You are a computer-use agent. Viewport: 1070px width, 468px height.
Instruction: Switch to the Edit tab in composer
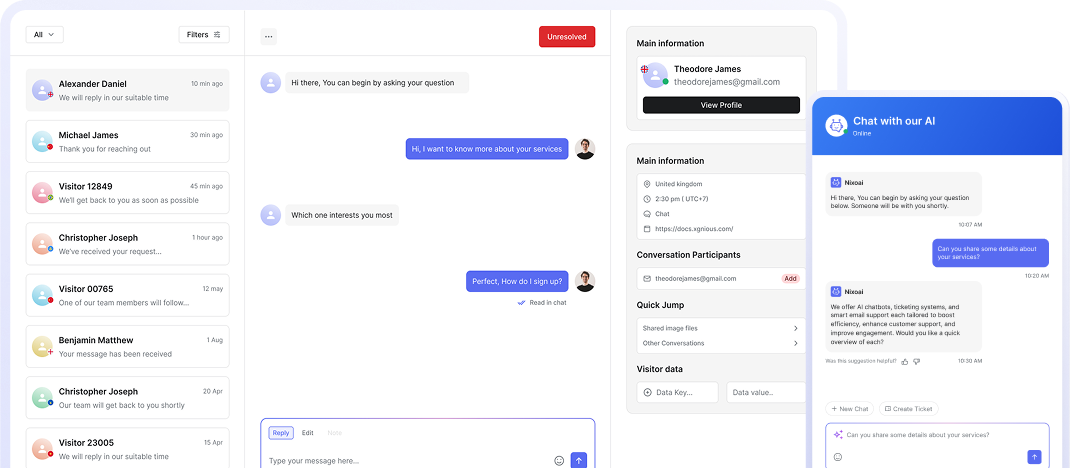(308, 433)
